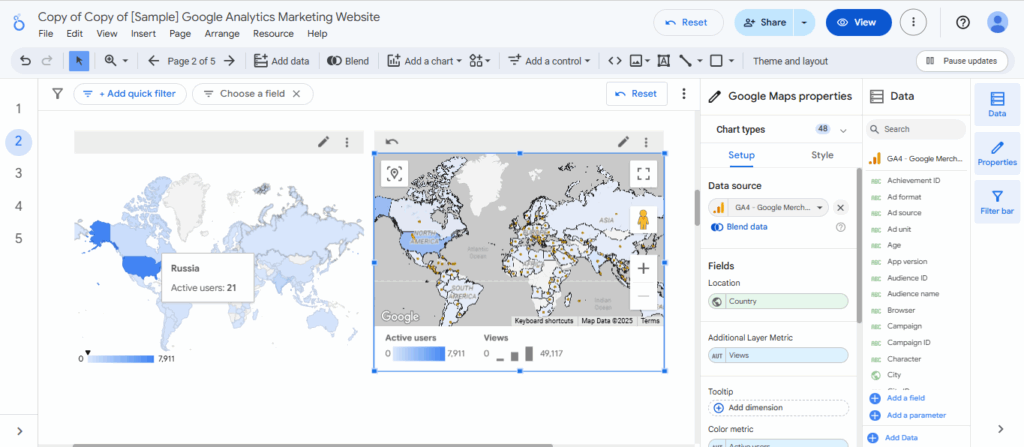Zoom in on the Google map
The image size is (1024, 447).
coord(643,268)
